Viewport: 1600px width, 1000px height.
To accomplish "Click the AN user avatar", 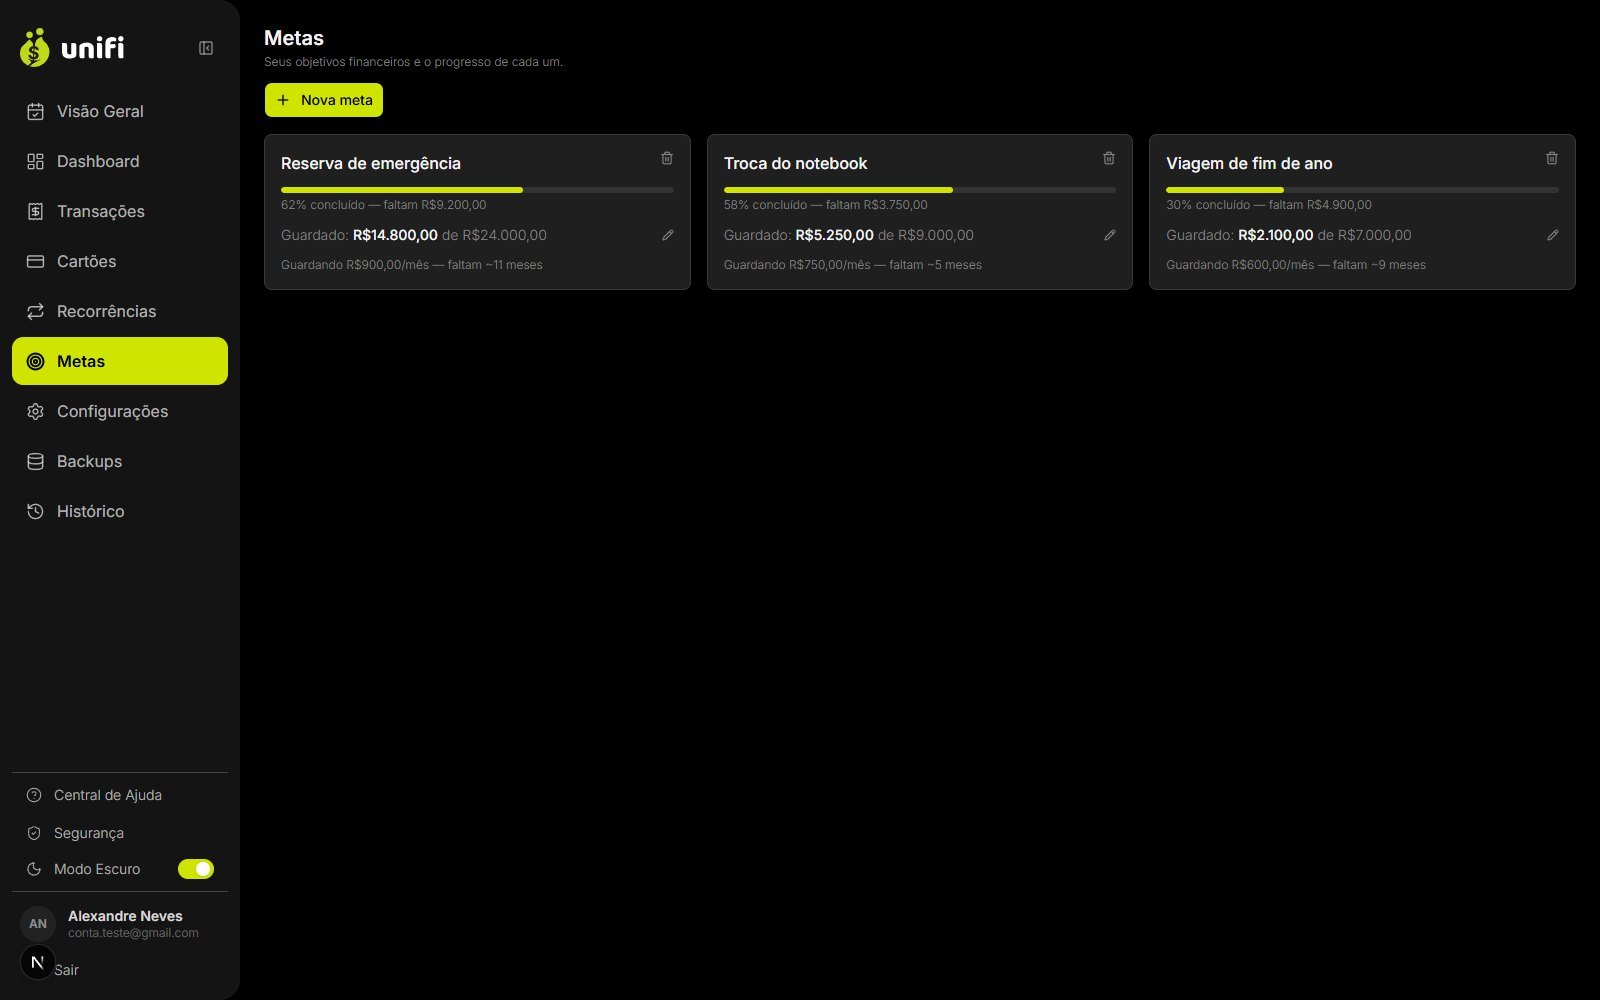I will pyautogui.click(x=38, y=924).
